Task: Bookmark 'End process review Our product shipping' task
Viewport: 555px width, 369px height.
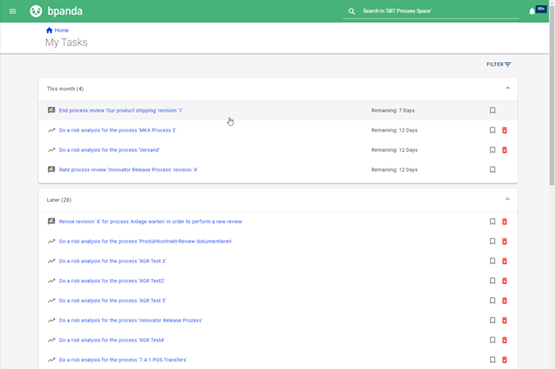Action: pyautogui.click(x=492, y=110)
